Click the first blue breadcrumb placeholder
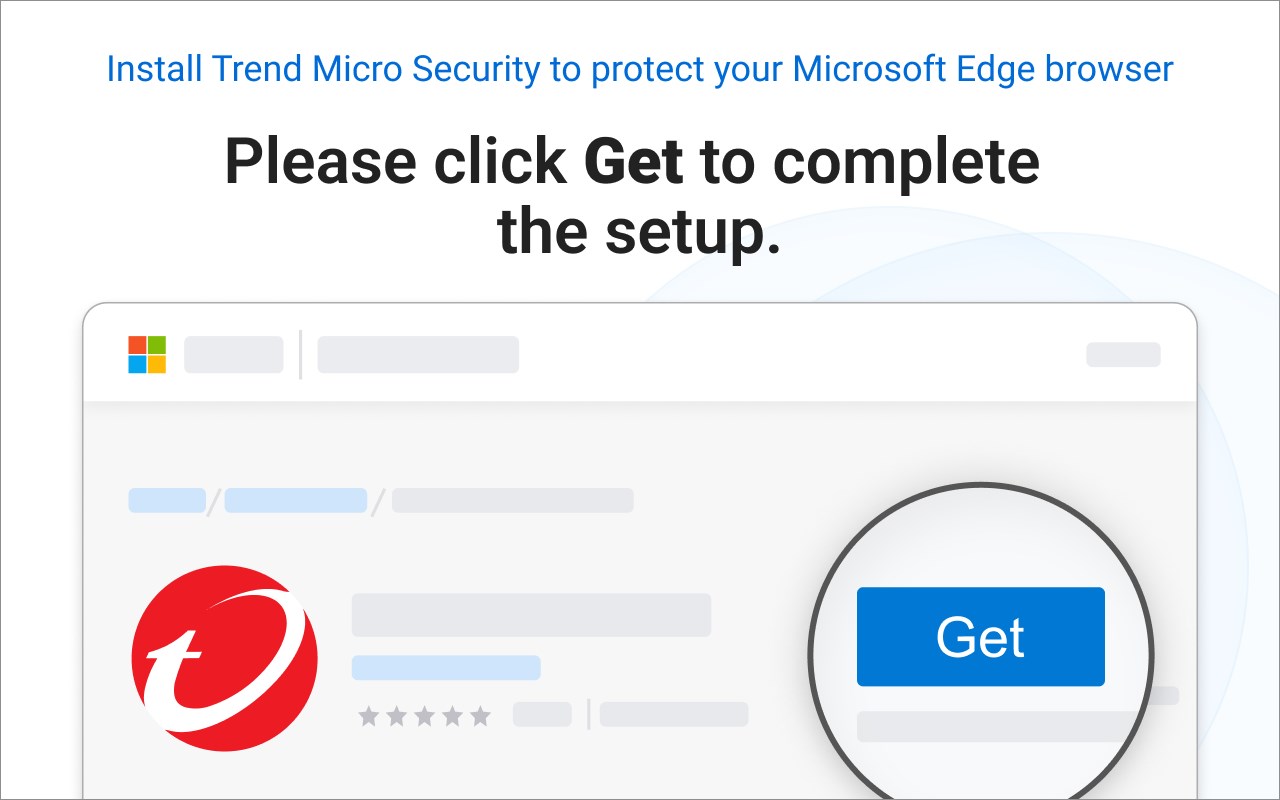The height and width of the screenshot is (800, 1280). point(166,500)
